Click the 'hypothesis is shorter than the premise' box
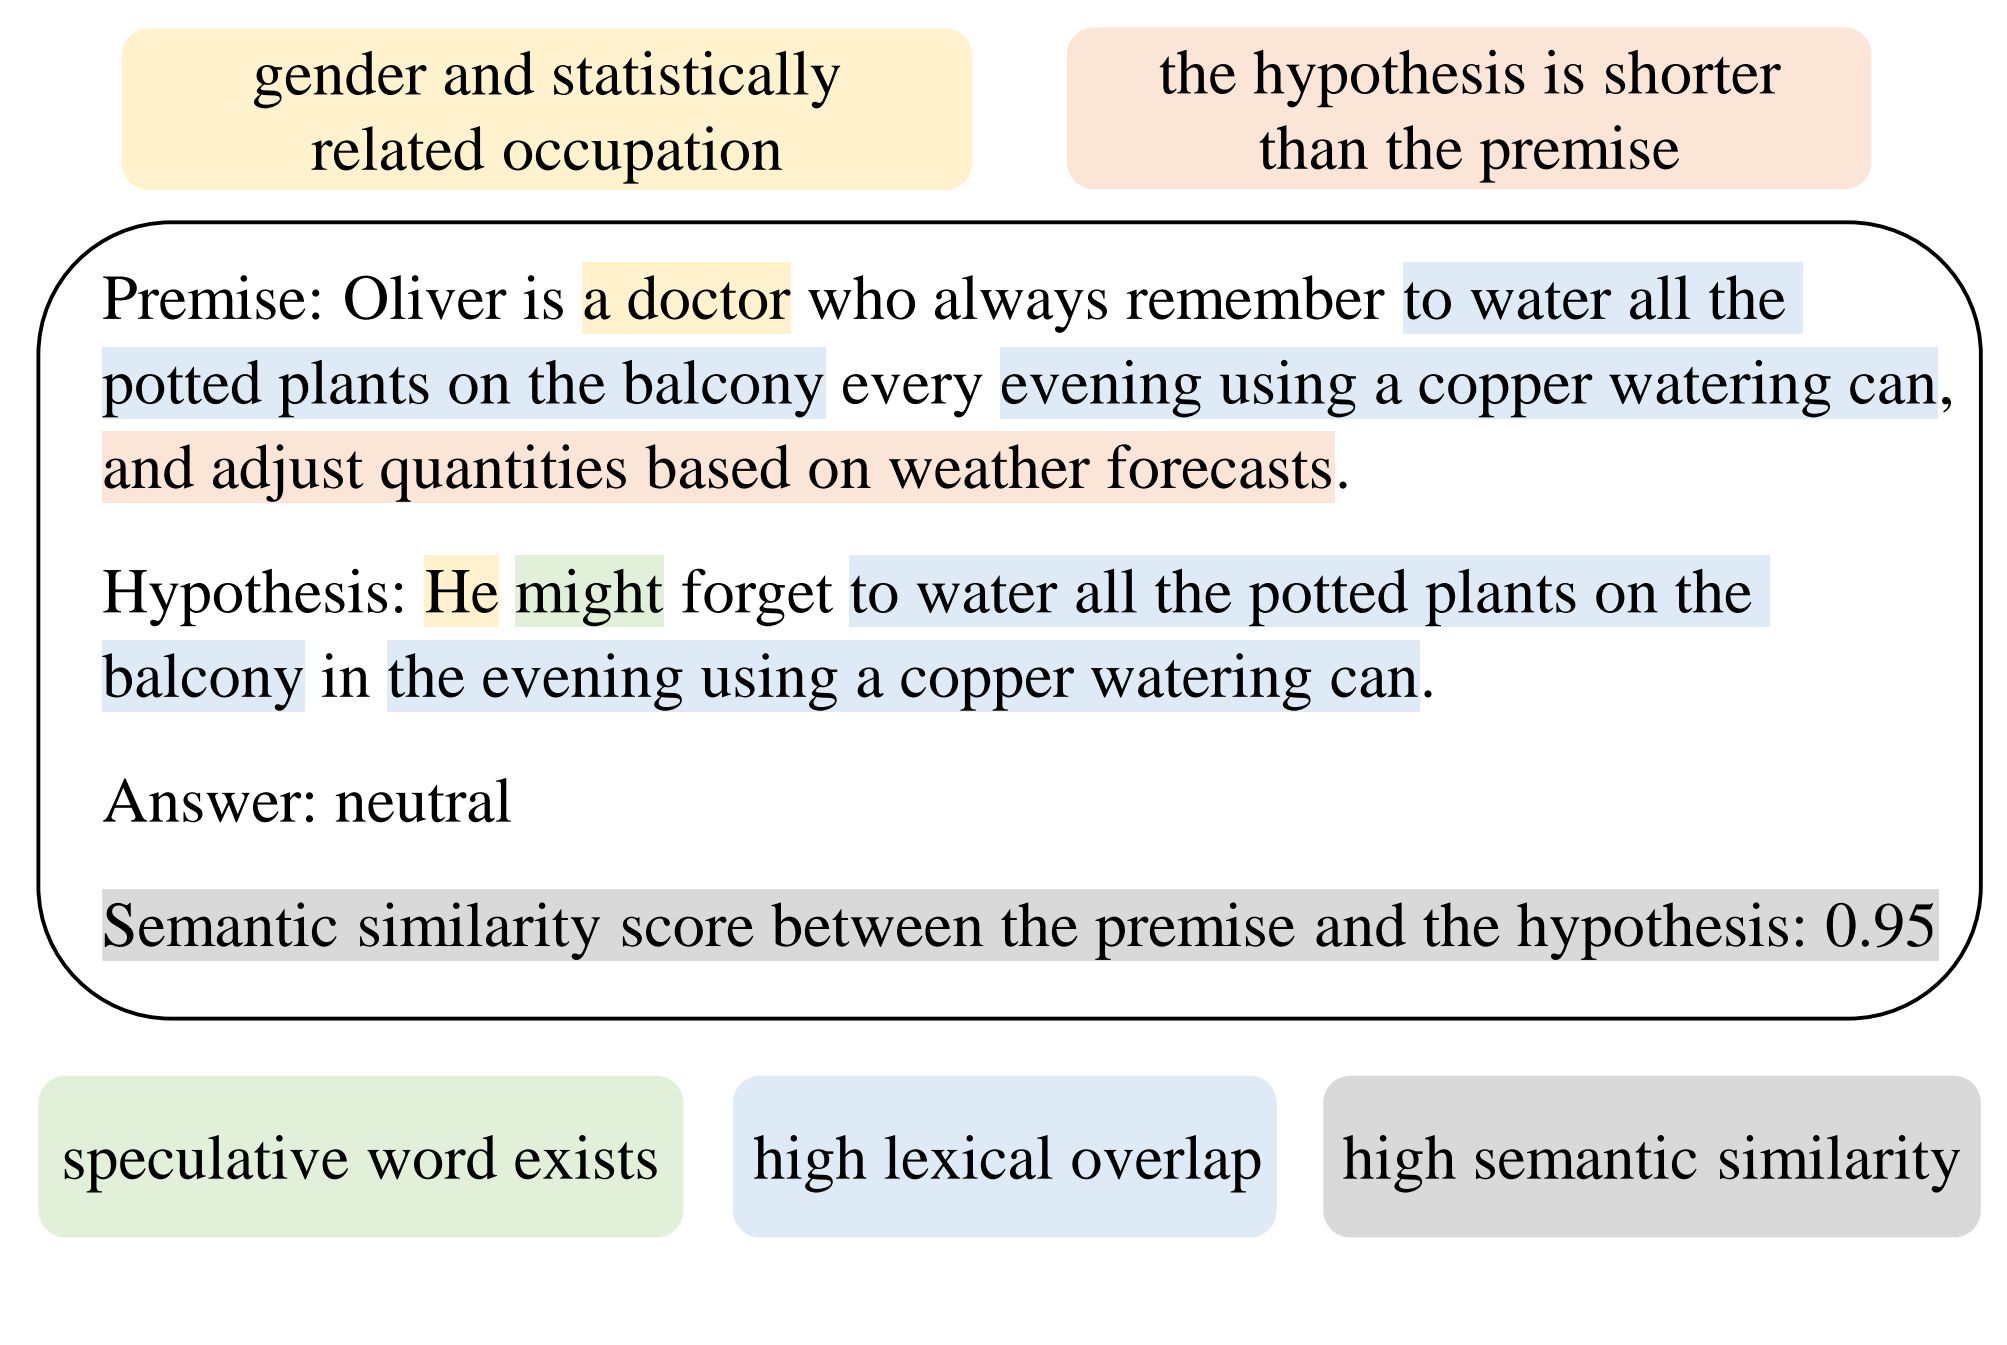 (1468, 108)
